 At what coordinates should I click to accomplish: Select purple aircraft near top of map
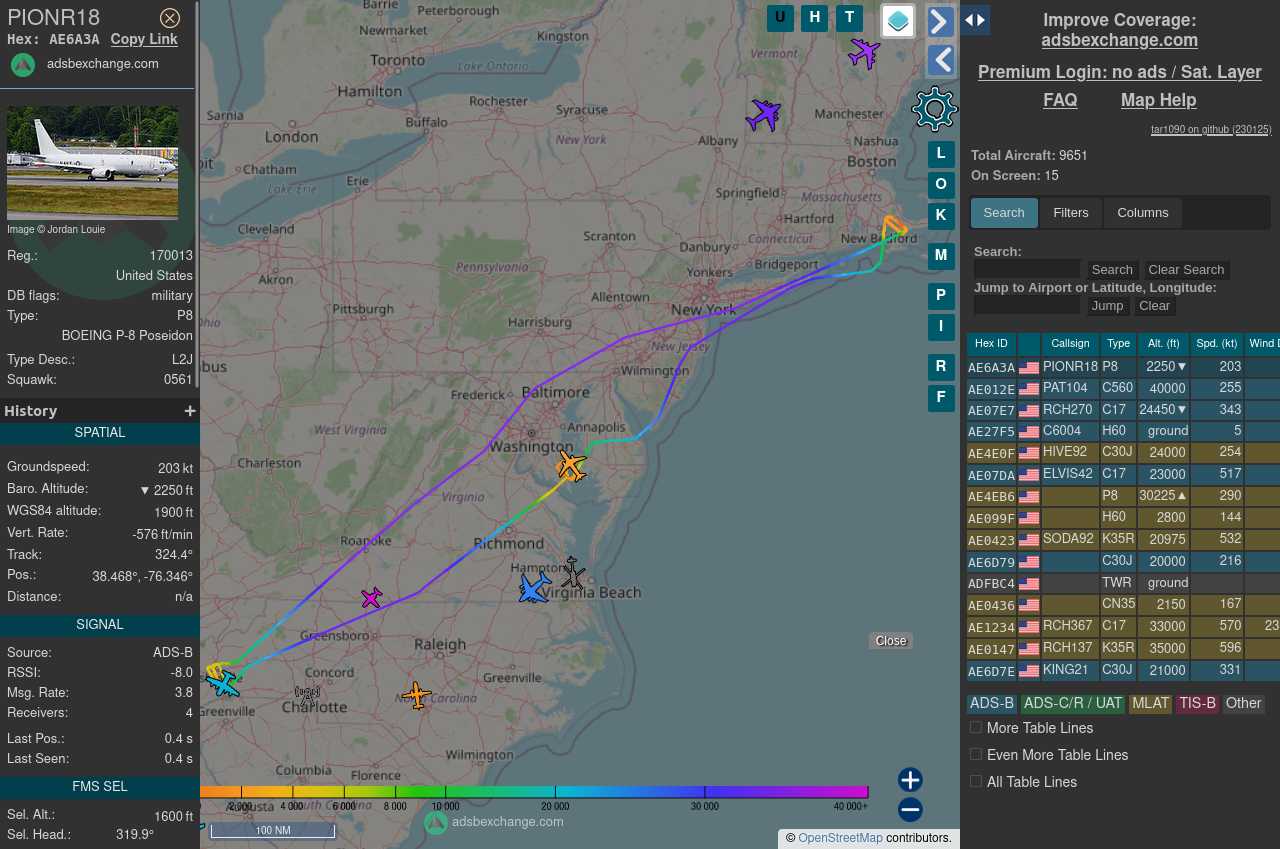864,52
